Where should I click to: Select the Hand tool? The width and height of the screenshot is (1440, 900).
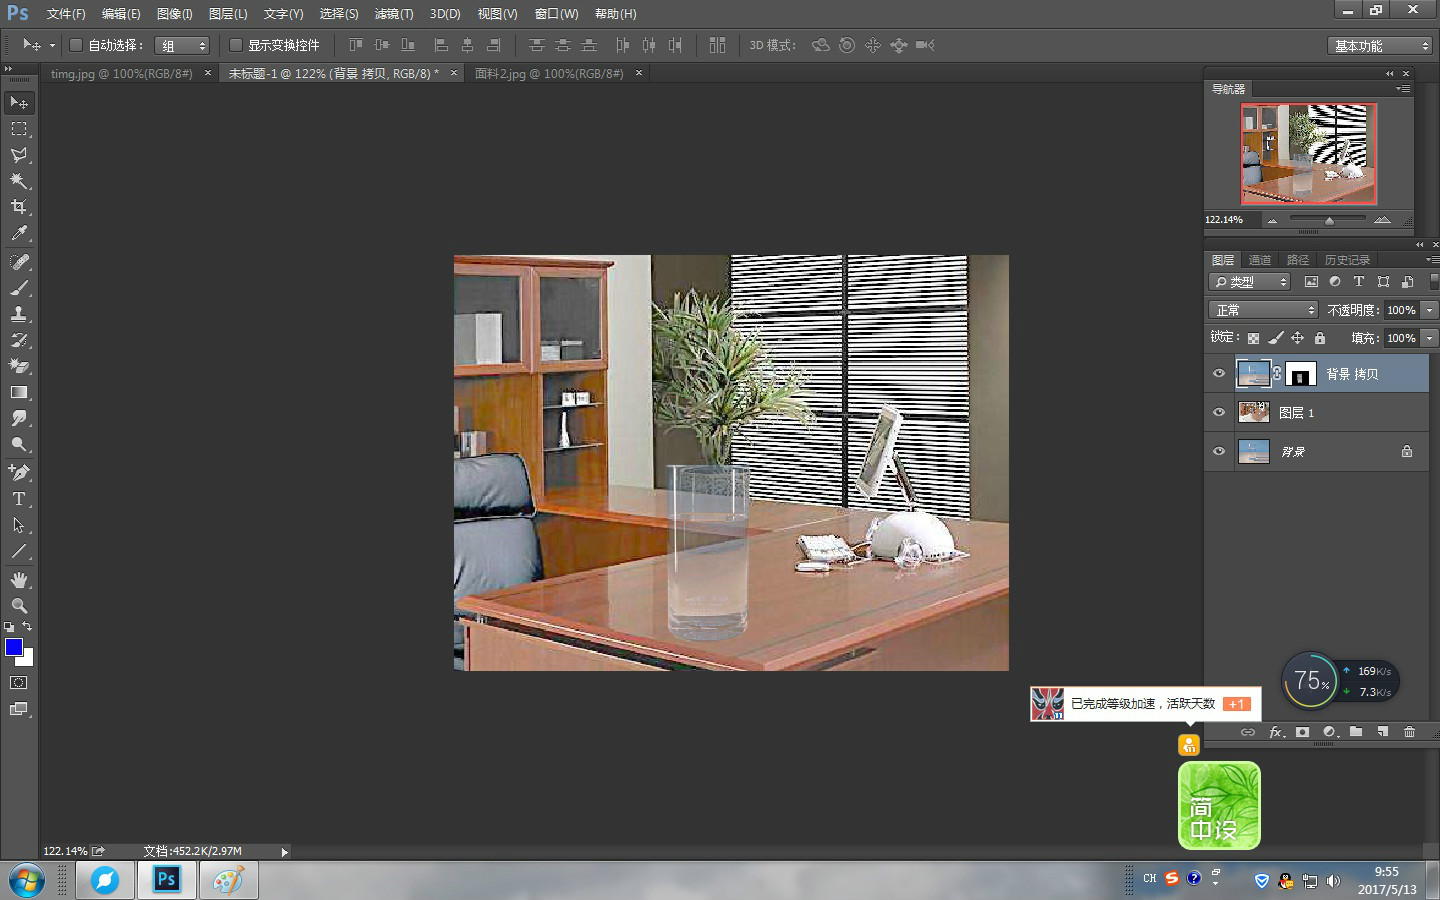[19, 580]
